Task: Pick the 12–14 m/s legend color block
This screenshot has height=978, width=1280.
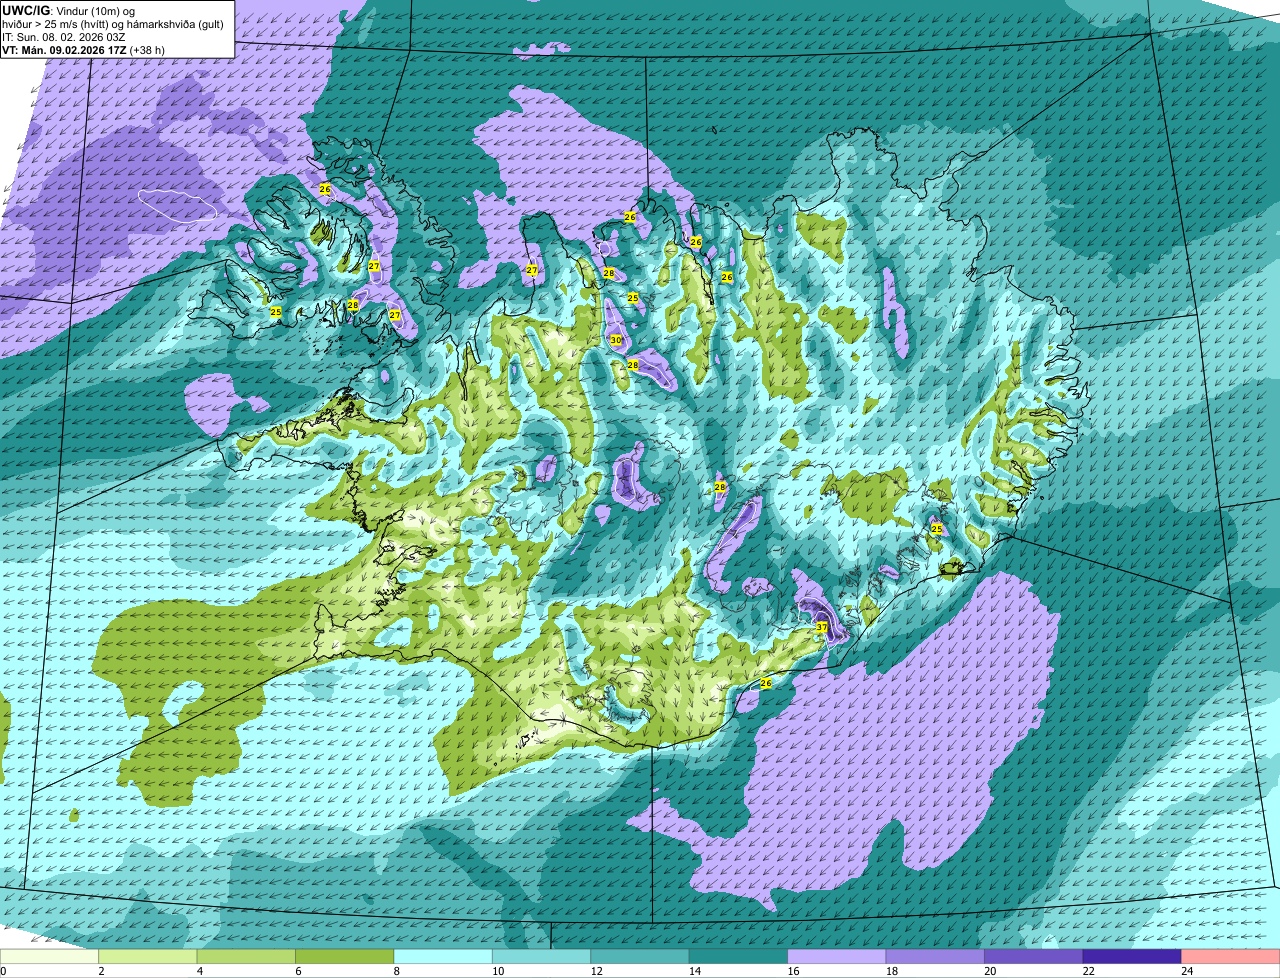Action: coord(640,956)
